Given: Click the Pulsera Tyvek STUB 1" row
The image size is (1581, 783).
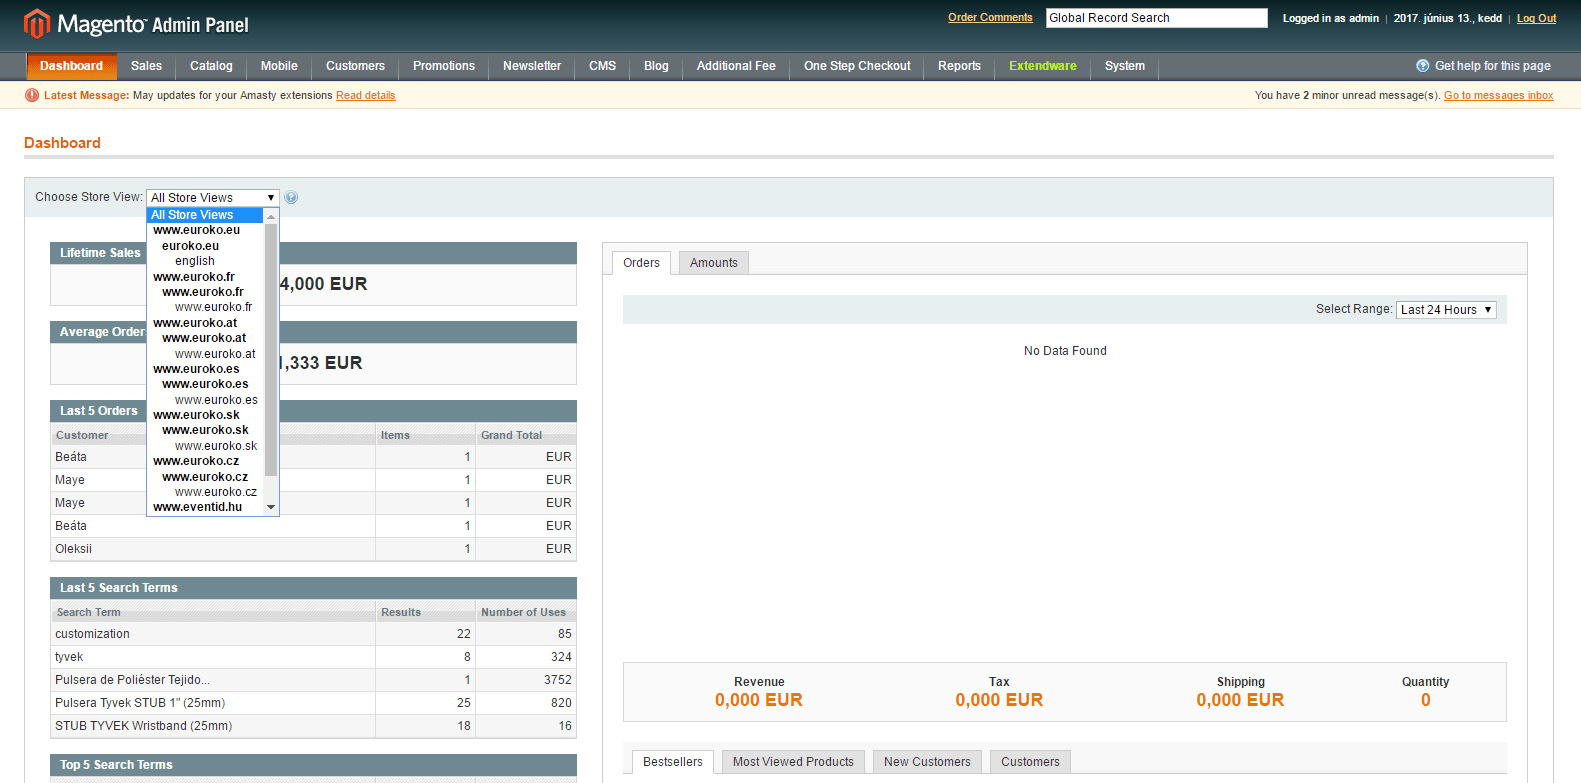Looking at the screenshot, I should (313, 703).
